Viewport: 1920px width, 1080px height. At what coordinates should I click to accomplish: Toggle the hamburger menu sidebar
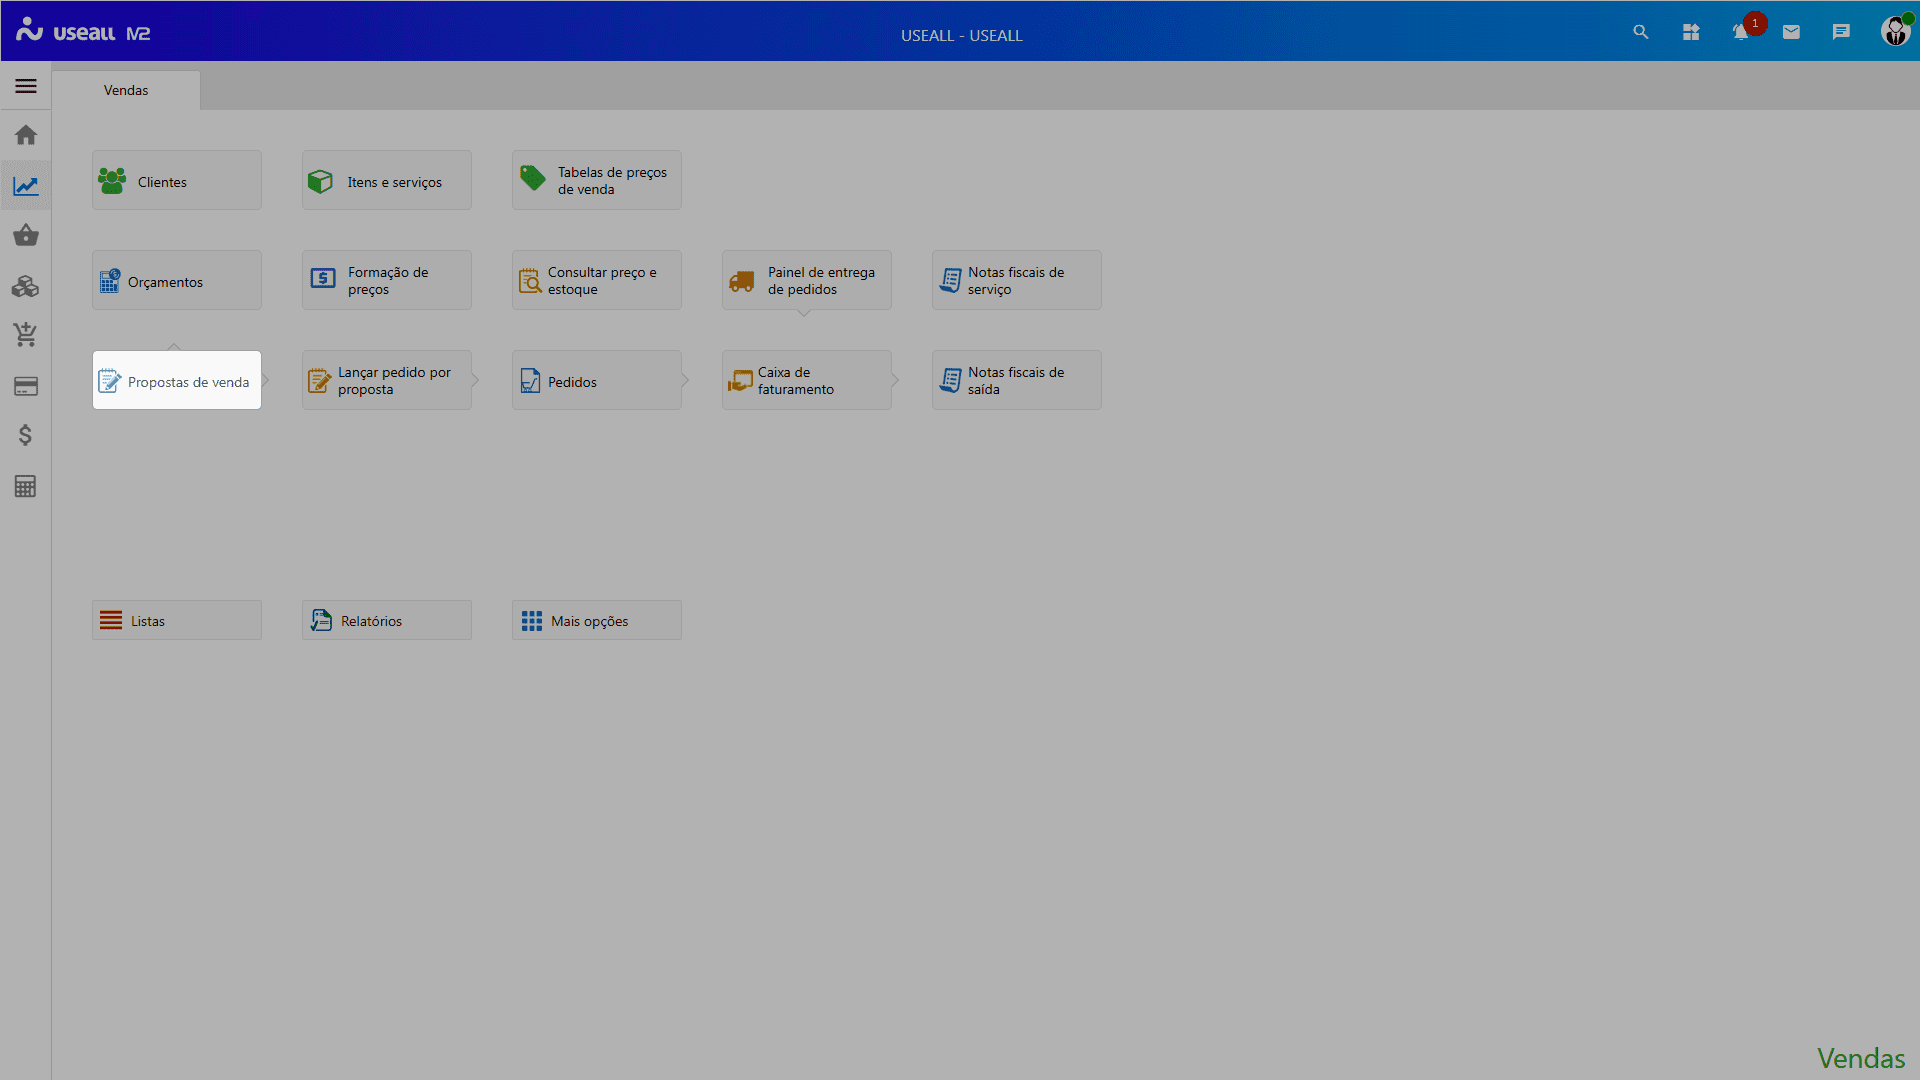26,86
